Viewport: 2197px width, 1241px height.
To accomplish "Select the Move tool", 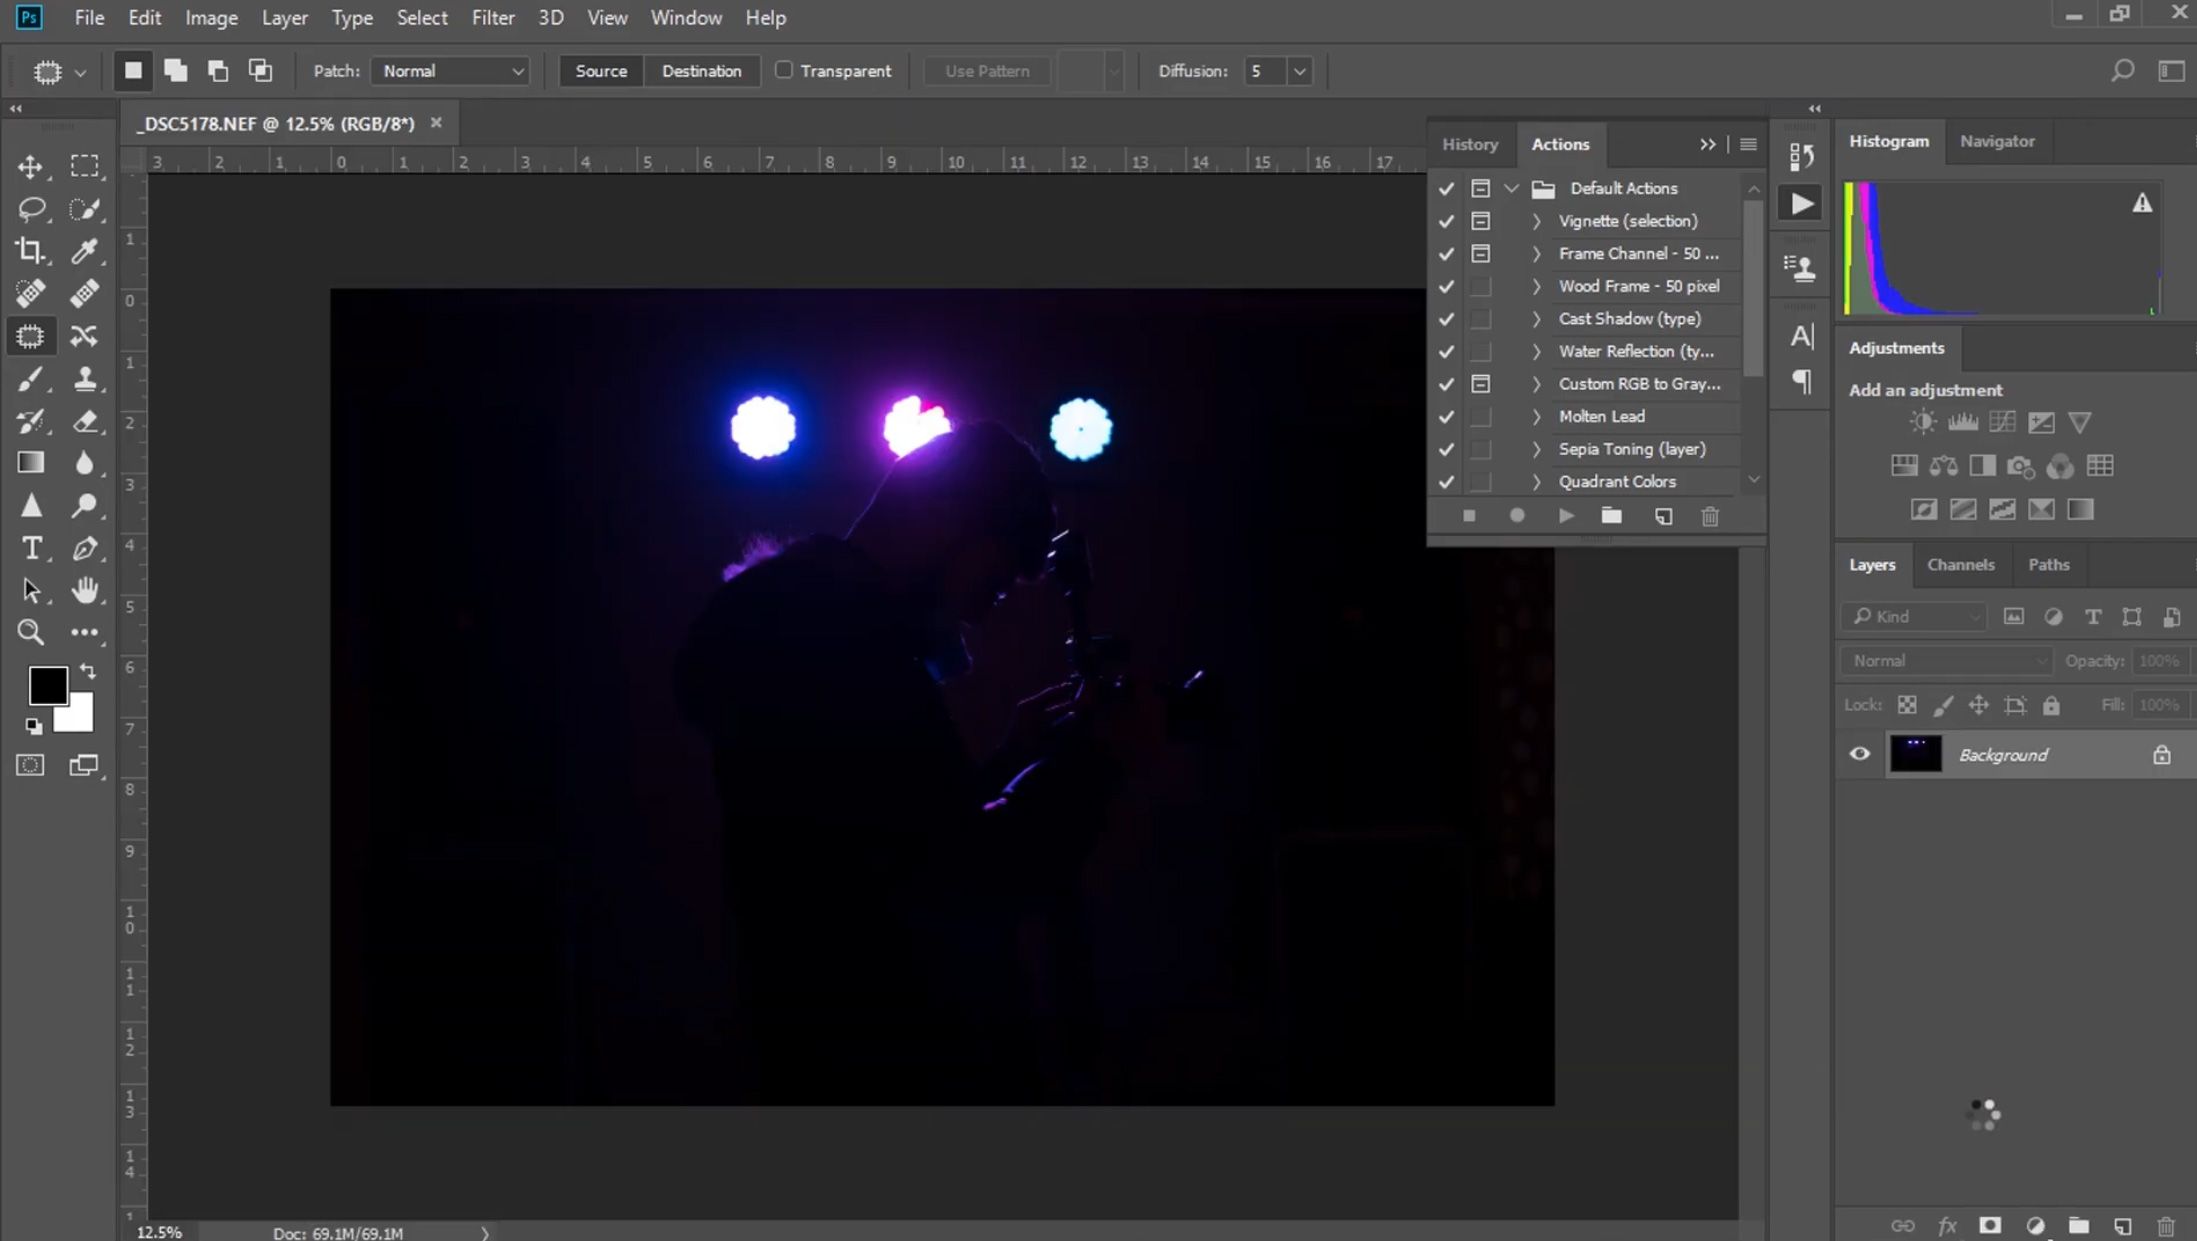I will [30, 166].
